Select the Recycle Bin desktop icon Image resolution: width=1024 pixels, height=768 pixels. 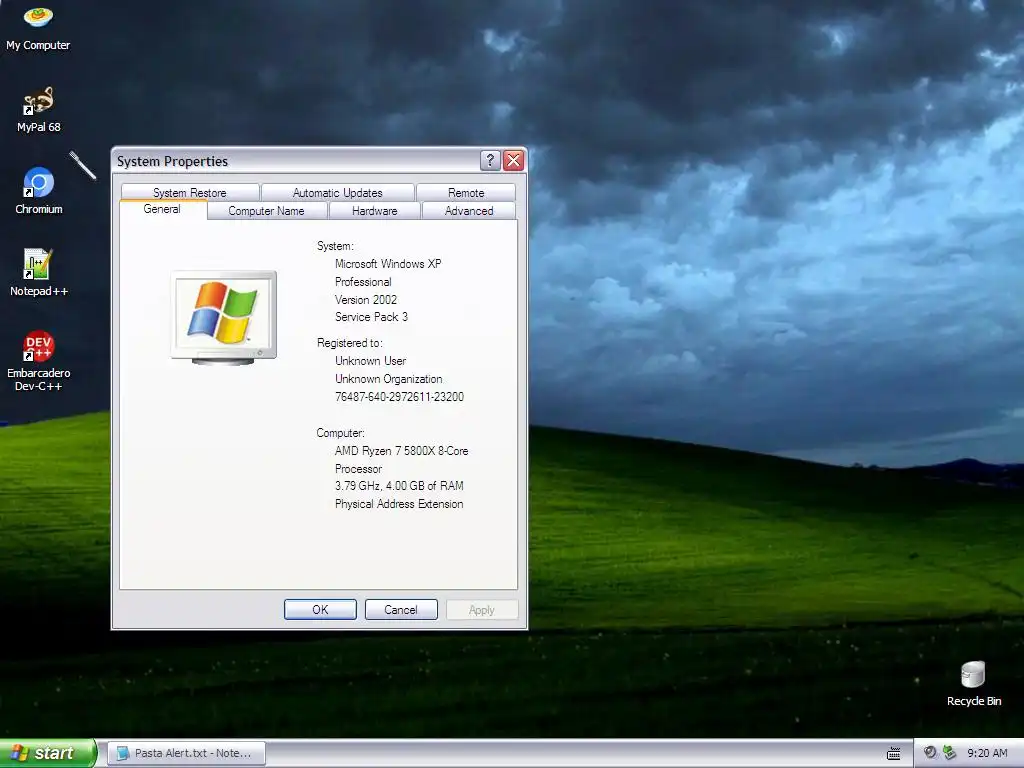pos(973,684)
